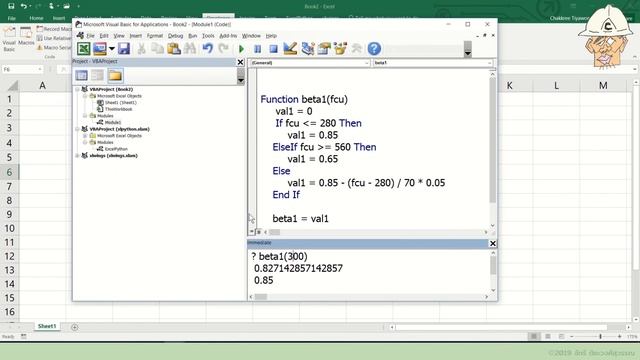Click View Microsoft Excel icon in VBA toolbar

pos(84,49)
